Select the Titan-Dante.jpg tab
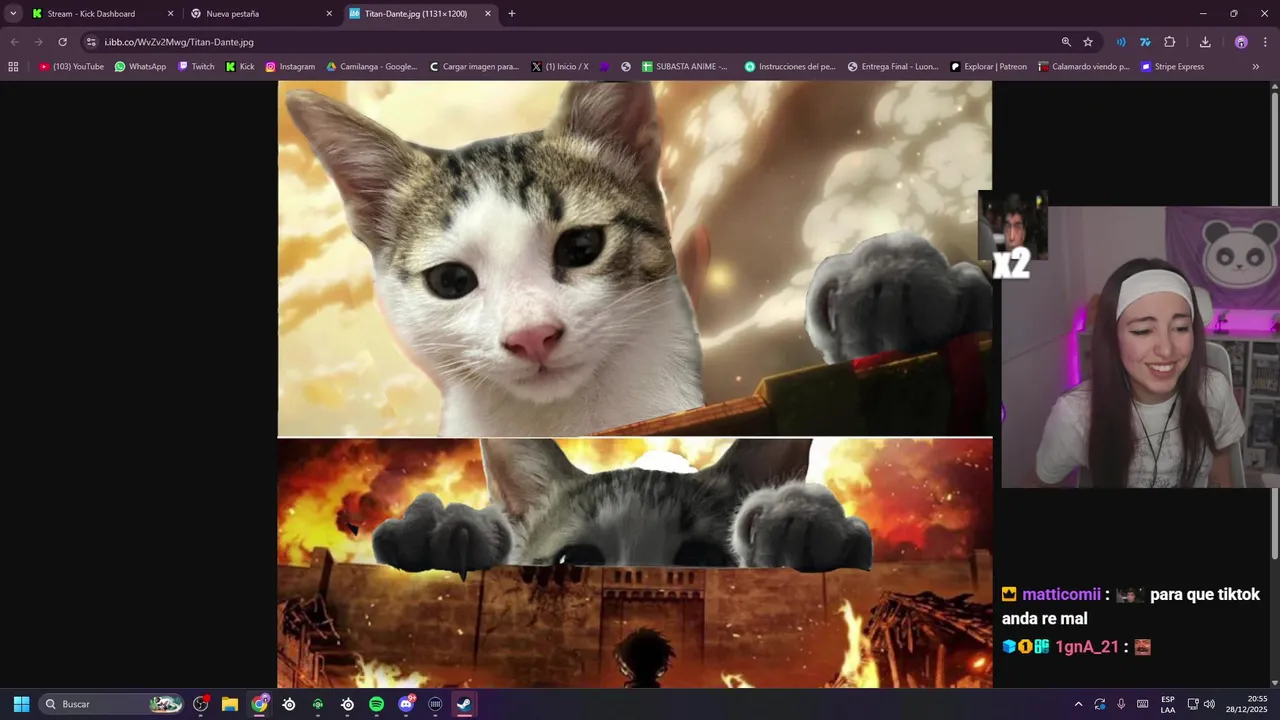The image size is (1280, 720). (x=420, y=14)
